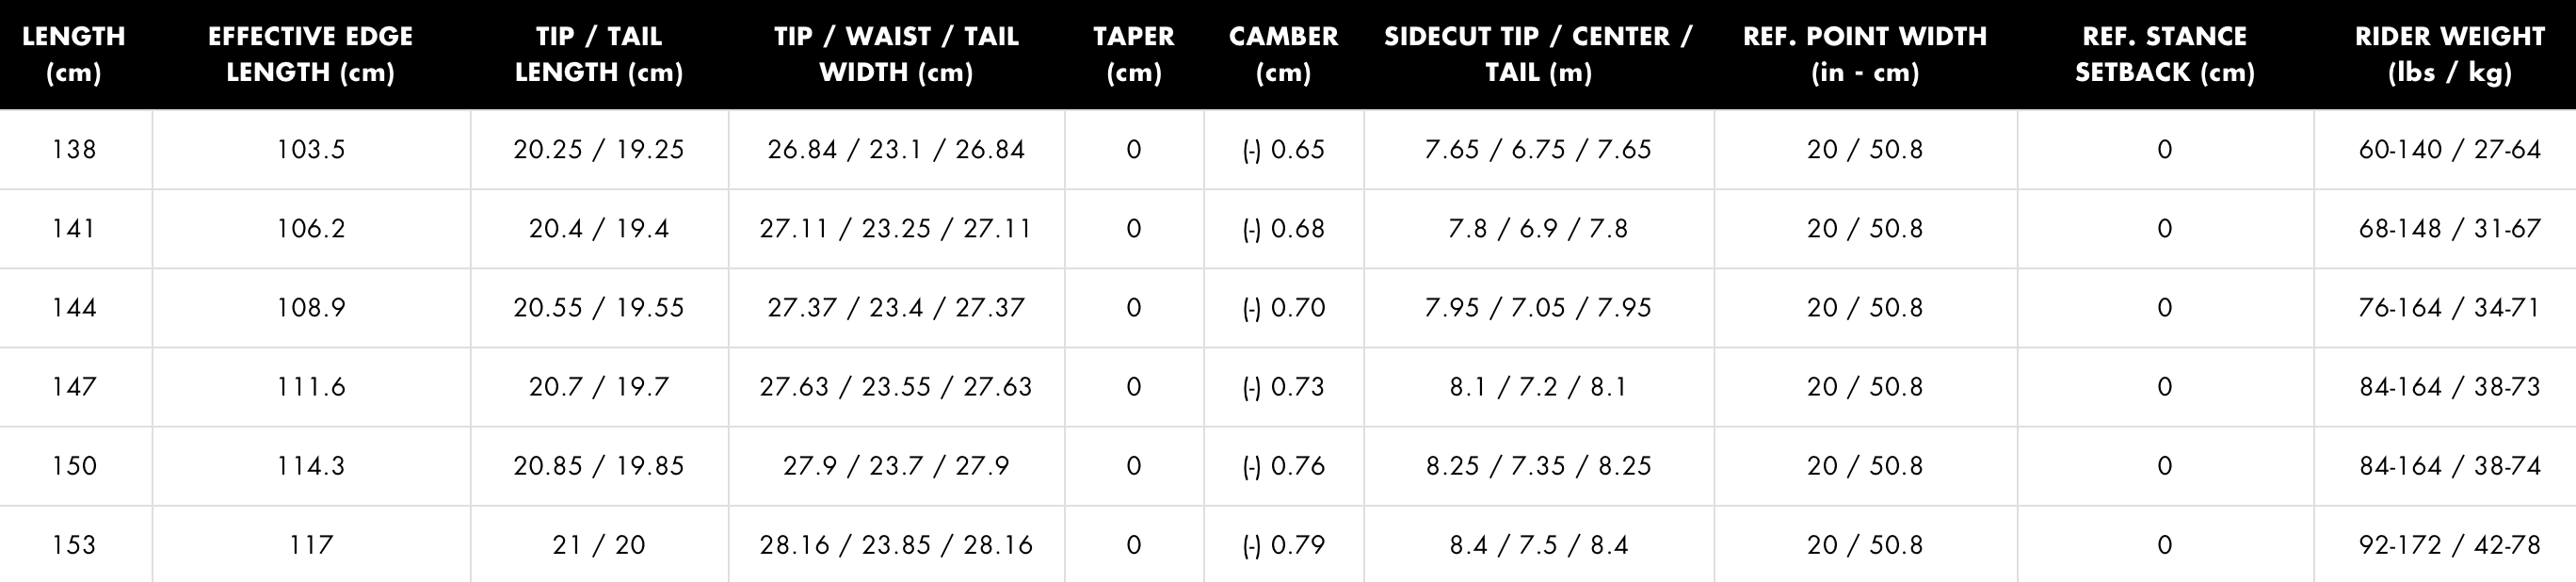
Task: Click effective edge value 106.2
Action: tap(311, 229)
